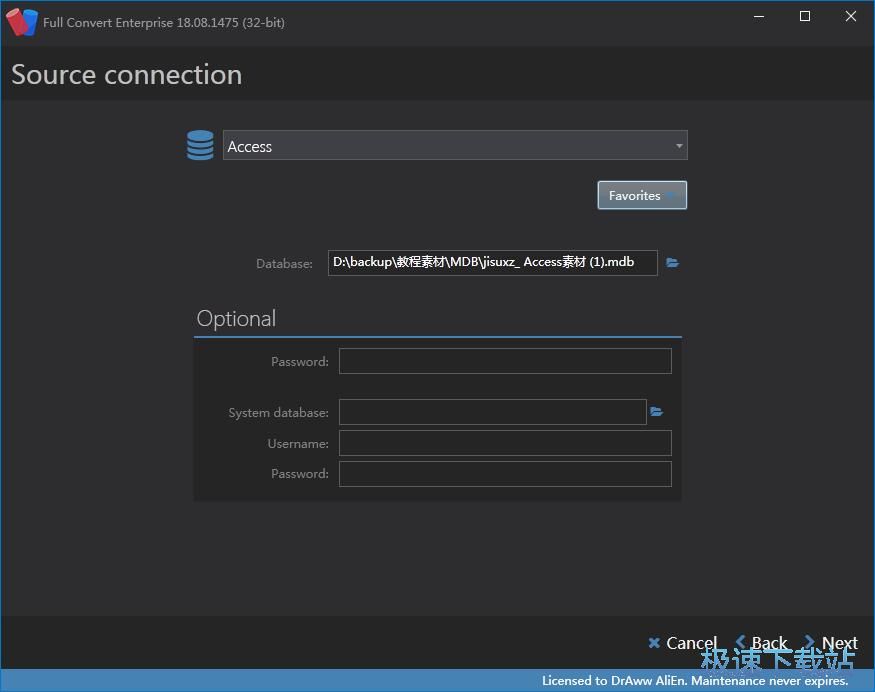Cancel the source connection setup

[x=682, y=643]
